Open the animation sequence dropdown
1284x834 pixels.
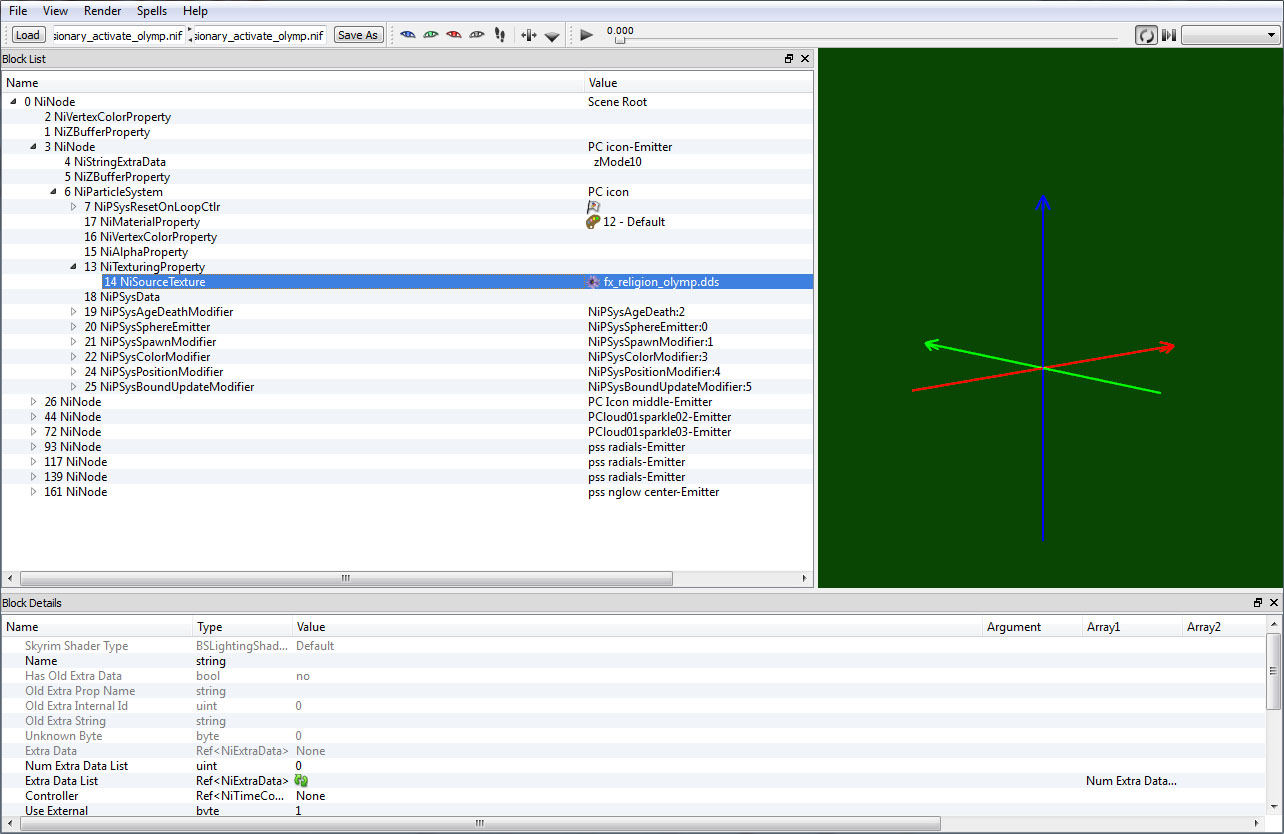1230,35
